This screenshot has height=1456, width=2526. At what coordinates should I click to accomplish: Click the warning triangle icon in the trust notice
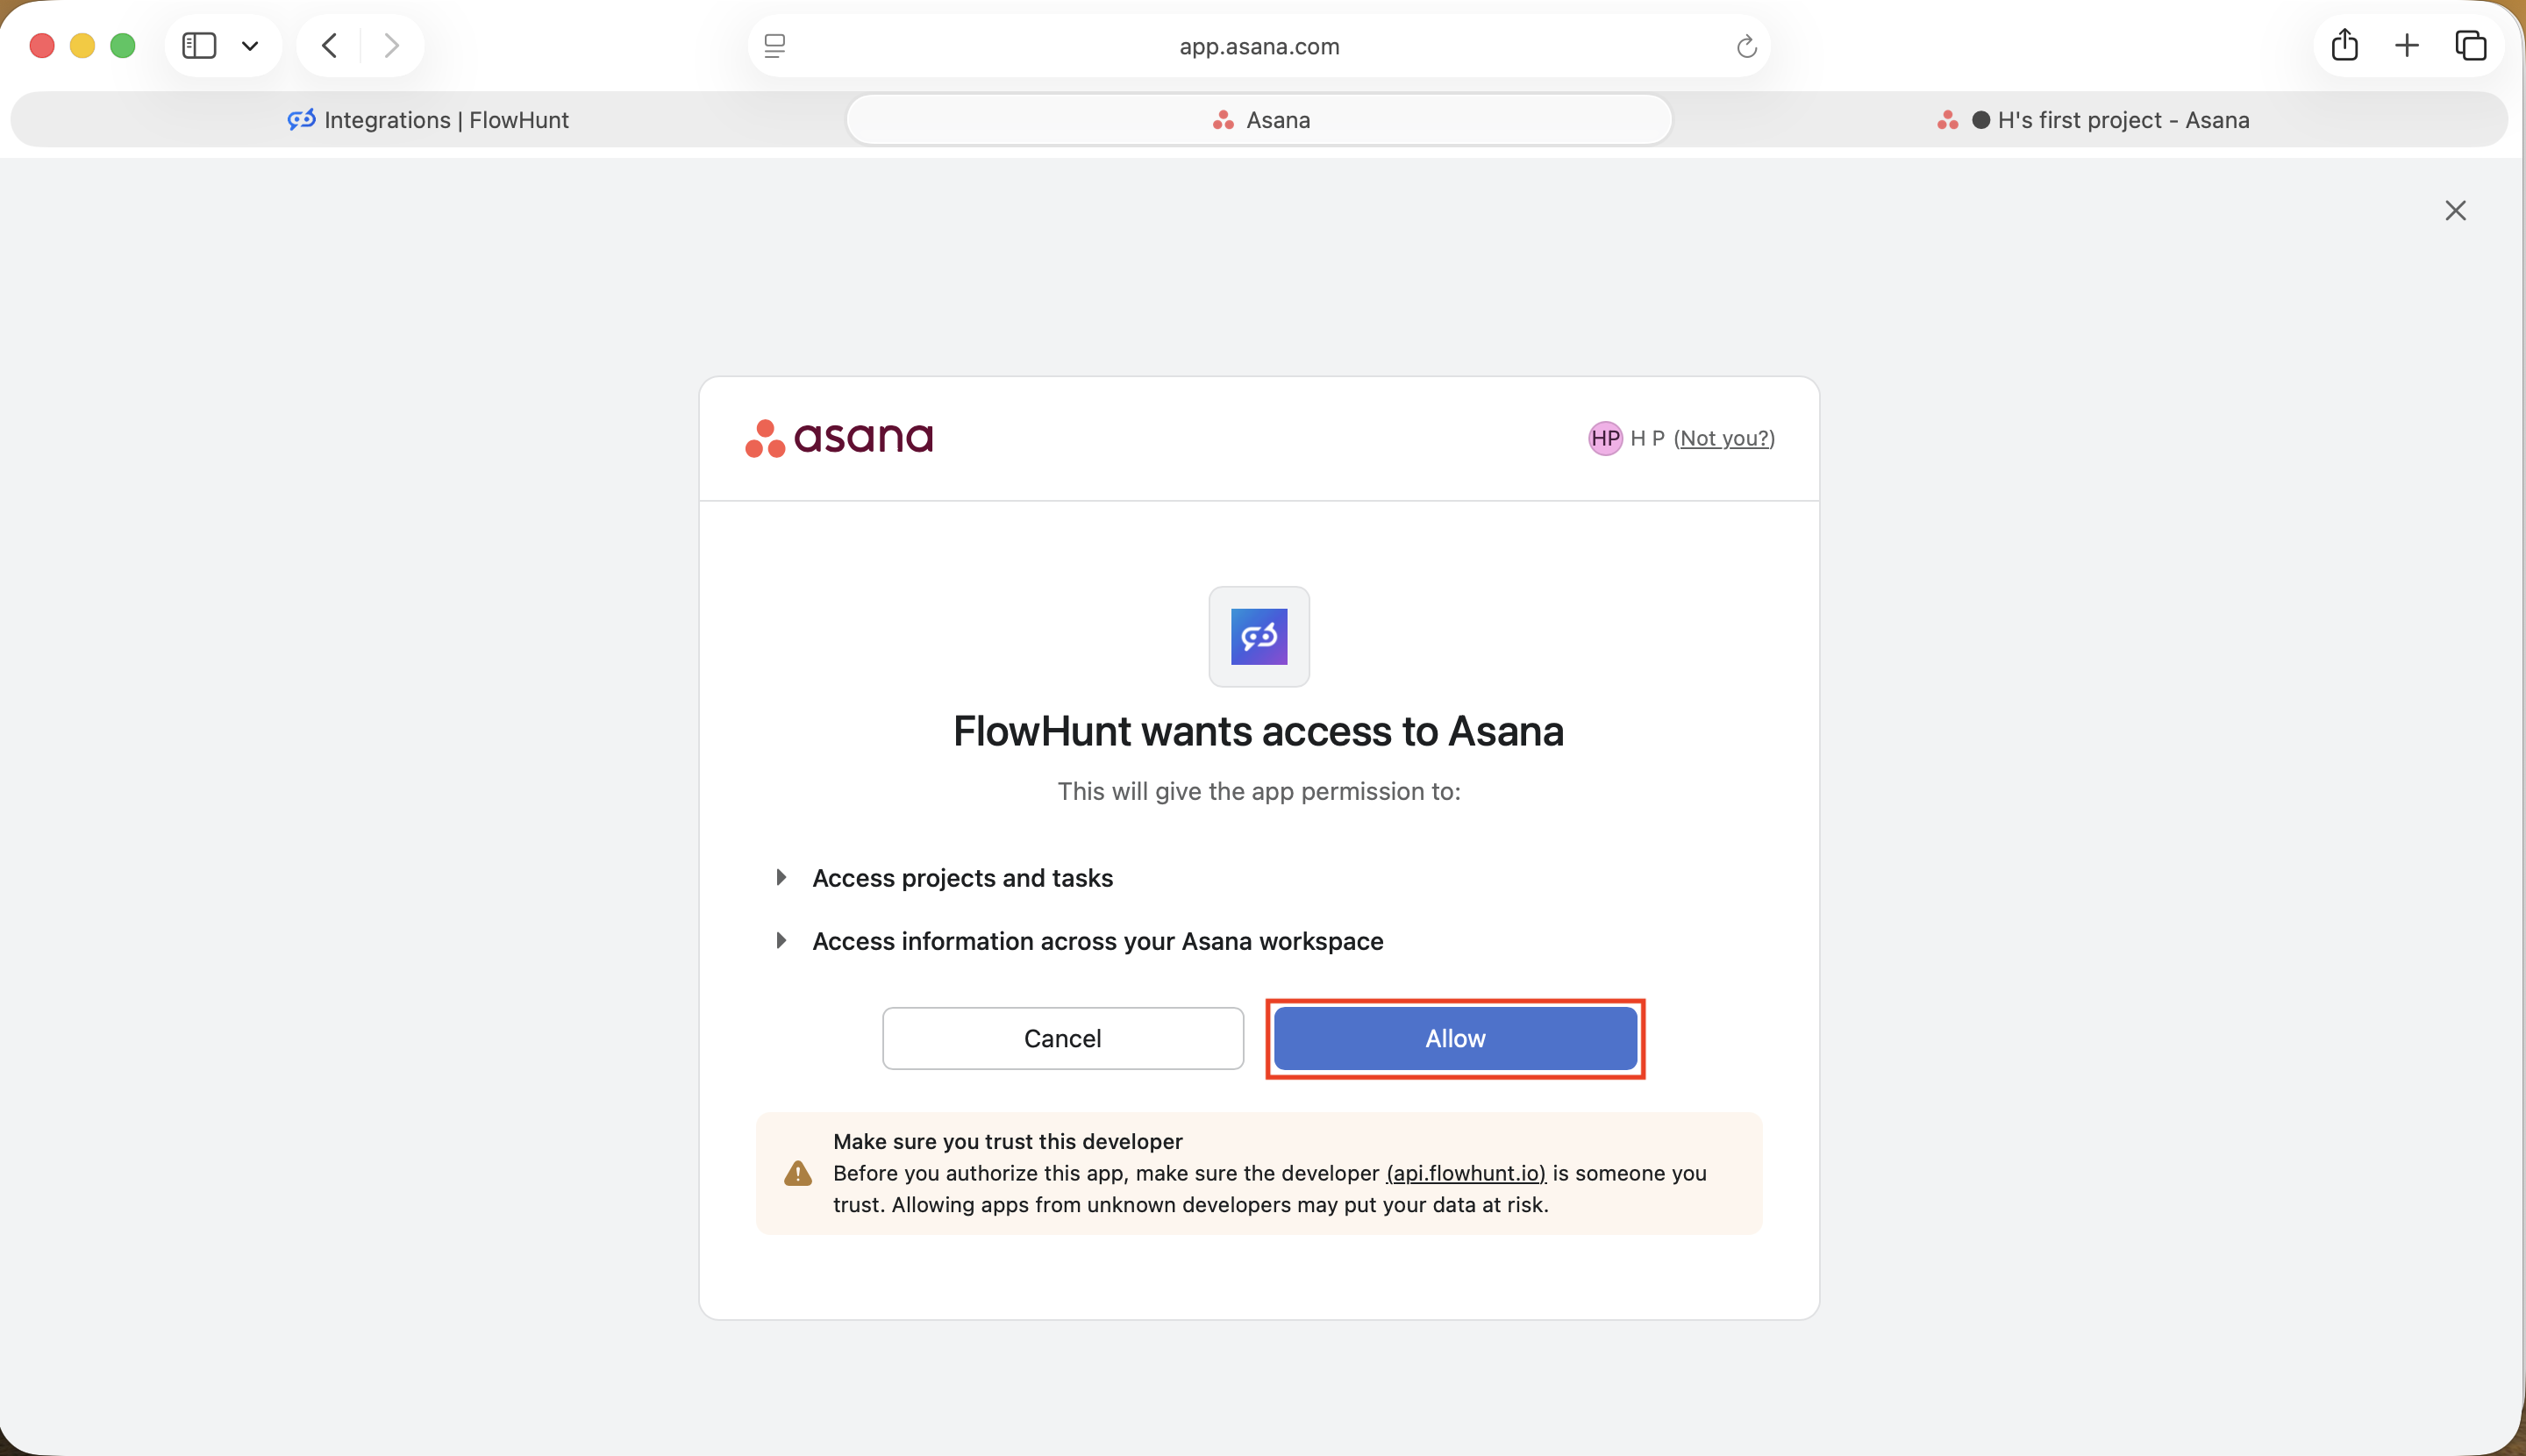[x=797, y=1173]
